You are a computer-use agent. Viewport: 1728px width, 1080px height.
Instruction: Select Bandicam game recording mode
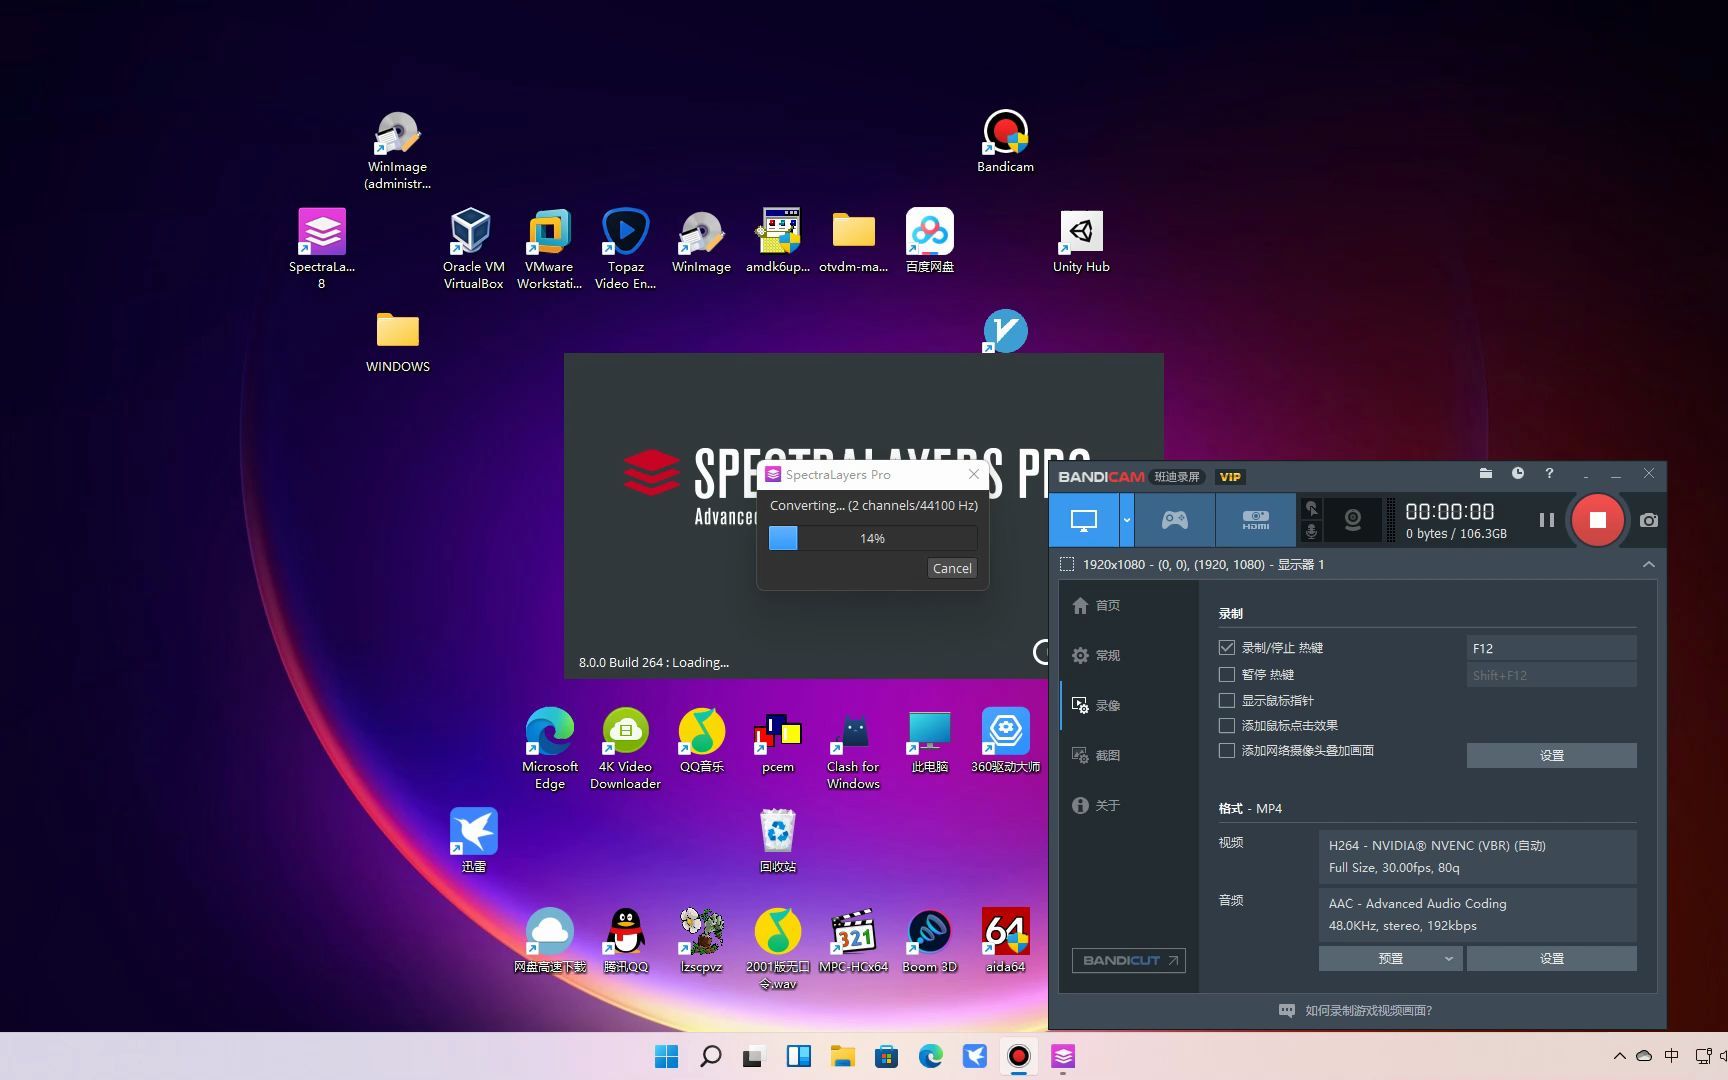click(x=1174, y=520)
